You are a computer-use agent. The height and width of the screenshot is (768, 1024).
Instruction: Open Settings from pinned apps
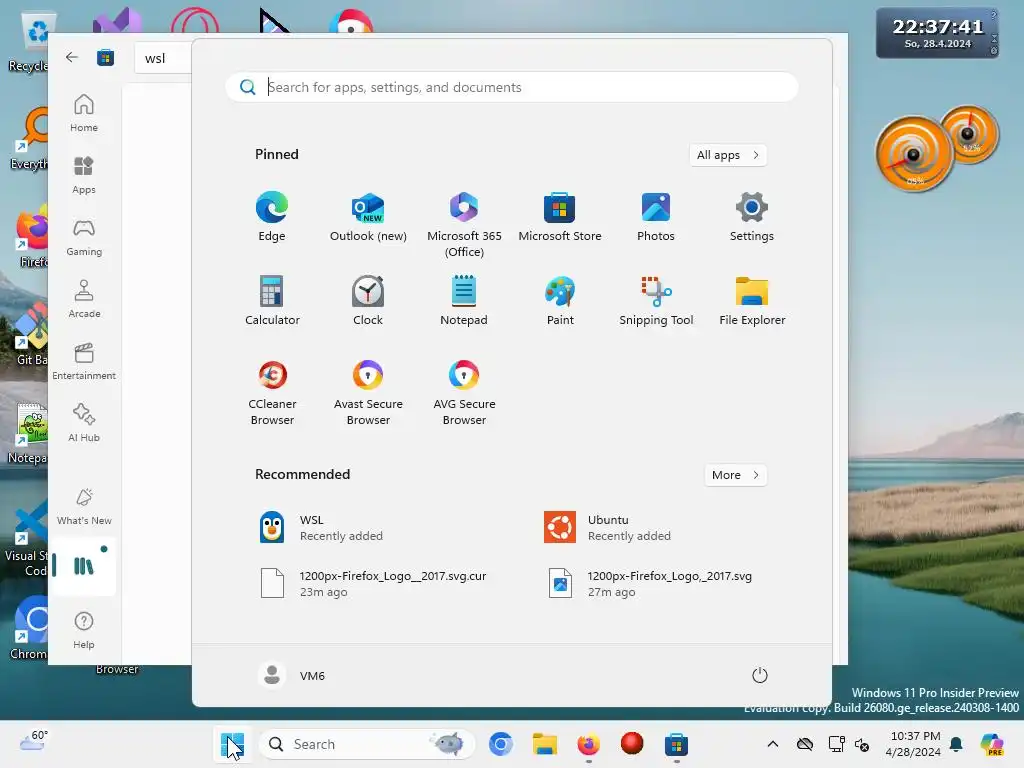pos(752,217)
